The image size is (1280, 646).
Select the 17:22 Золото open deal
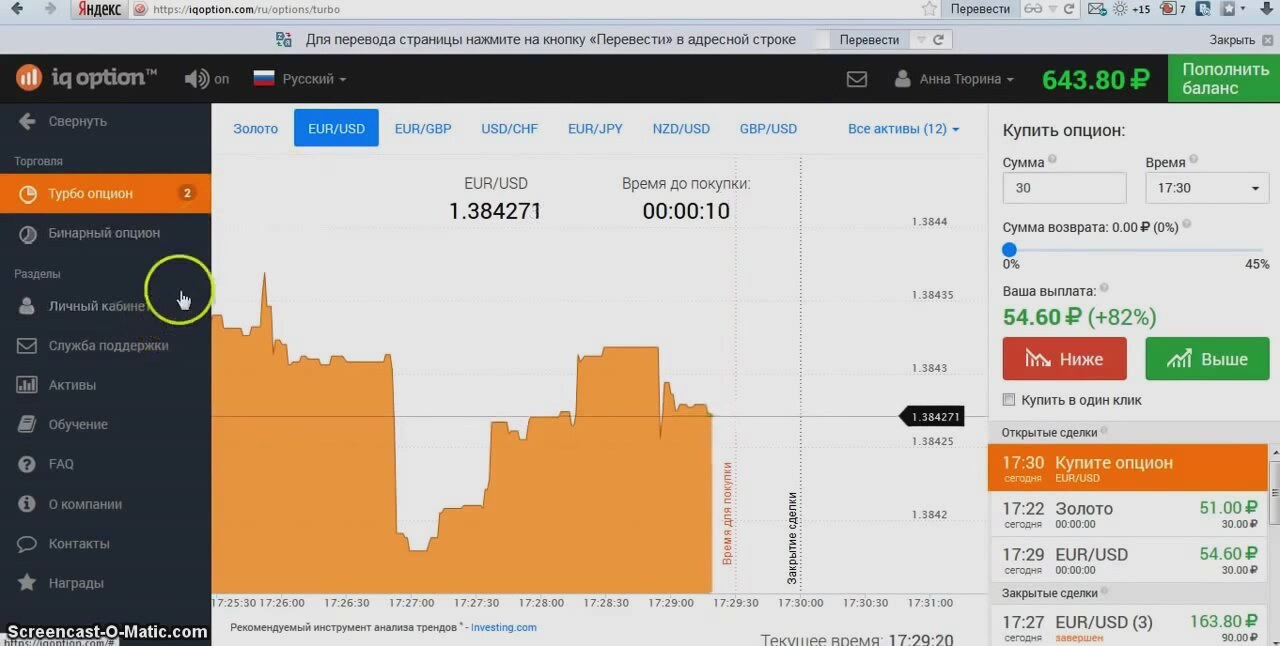coord(1128,514)
